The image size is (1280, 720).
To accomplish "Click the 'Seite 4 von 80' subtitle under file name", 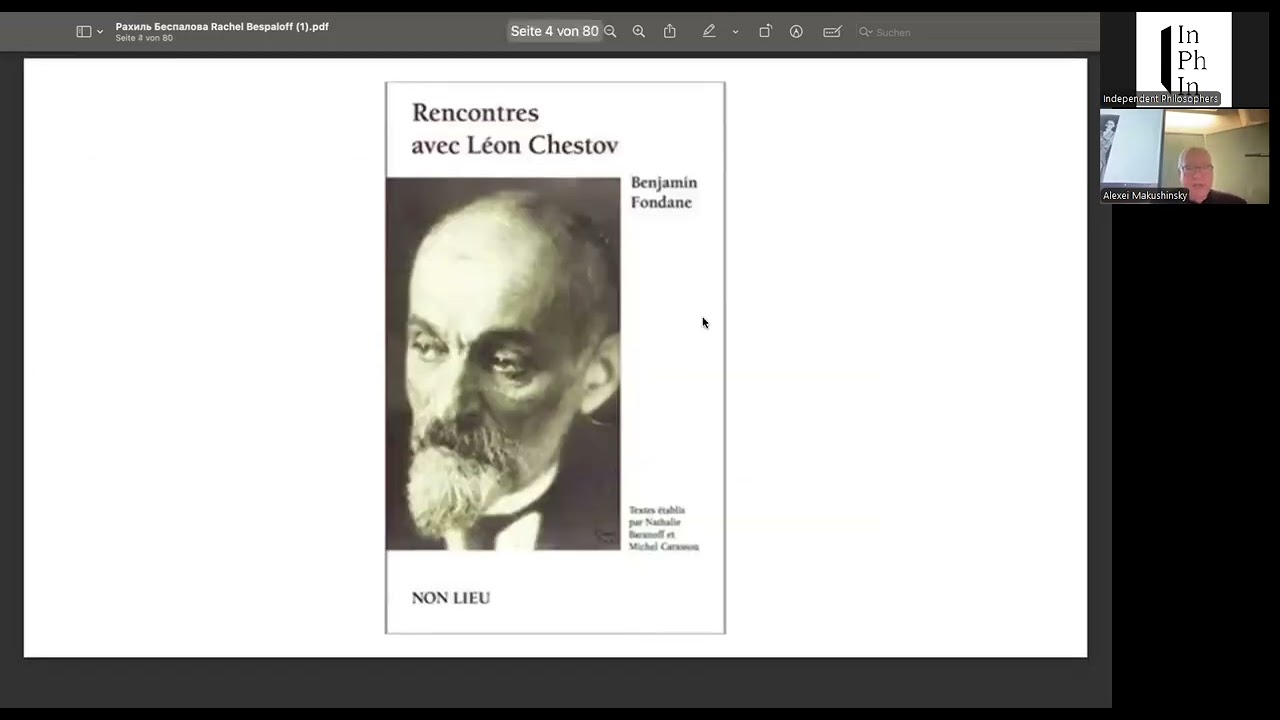I will pyautogui.click(x=144, y=38).
